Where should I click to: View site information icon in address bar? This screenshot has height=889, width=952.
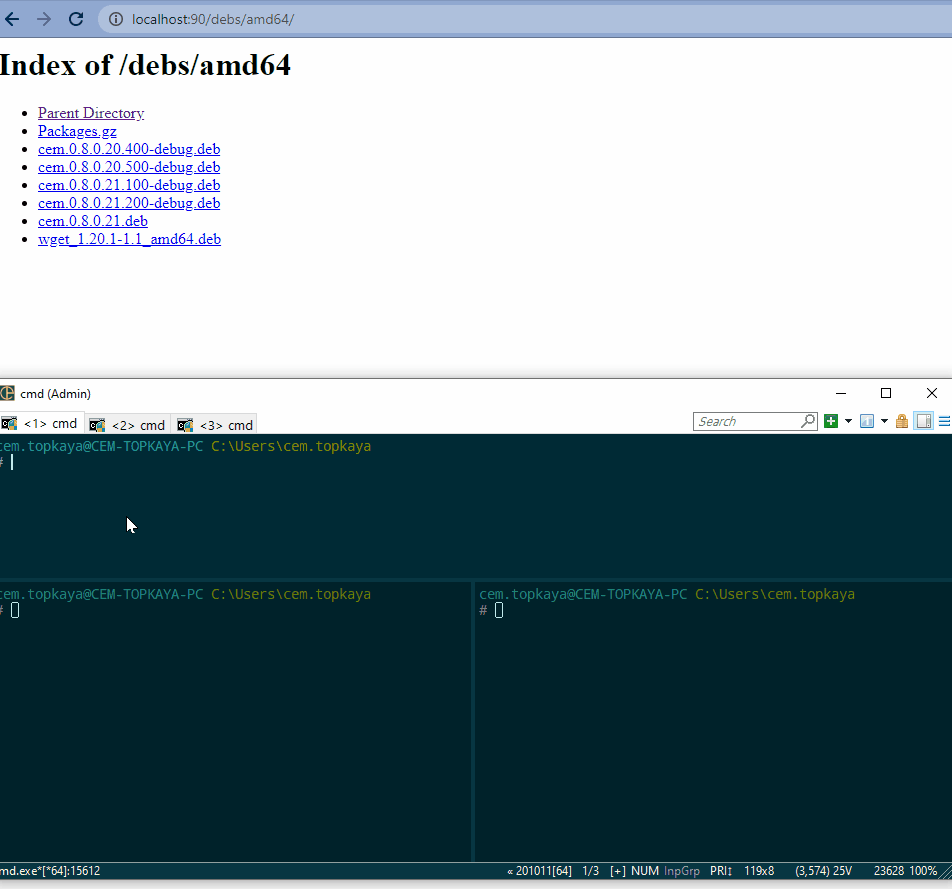pos(115,19)
